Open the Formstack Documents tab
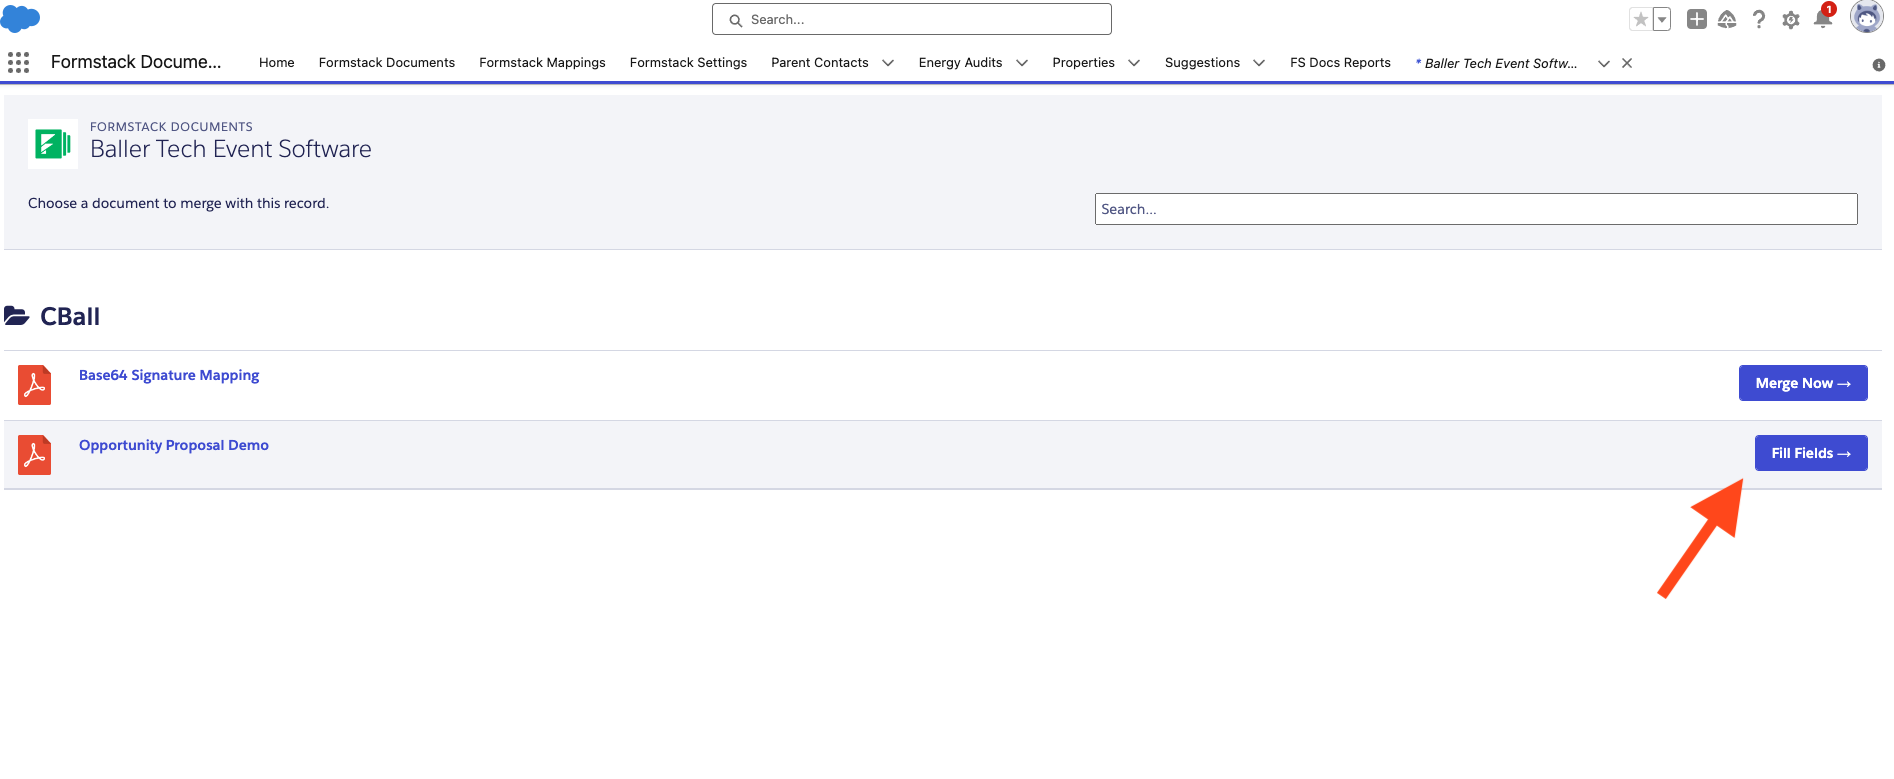 pos(387,62)
